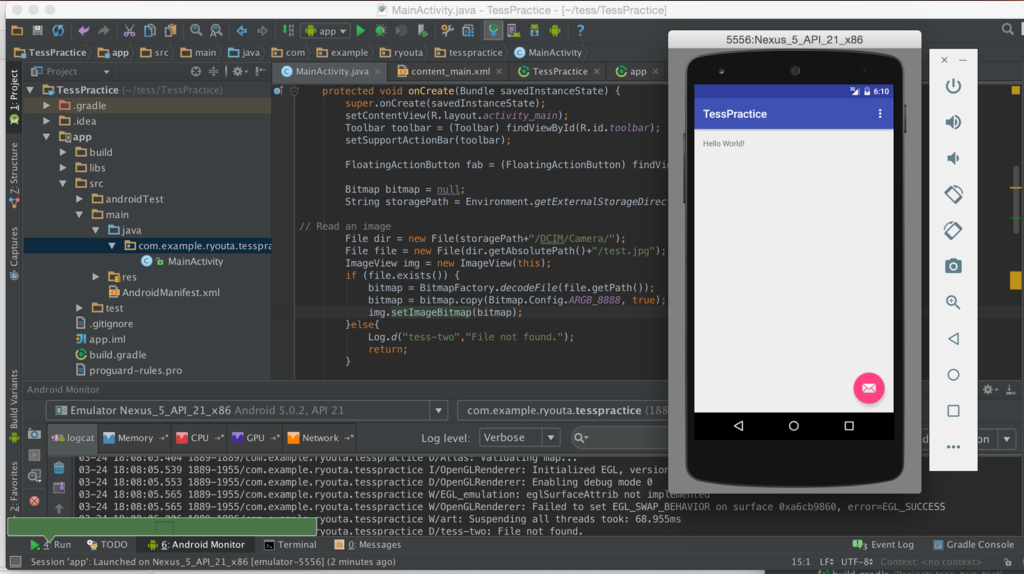Click emulator sidebar back triangle
The image size is (1024, 574).
(953, 338)
